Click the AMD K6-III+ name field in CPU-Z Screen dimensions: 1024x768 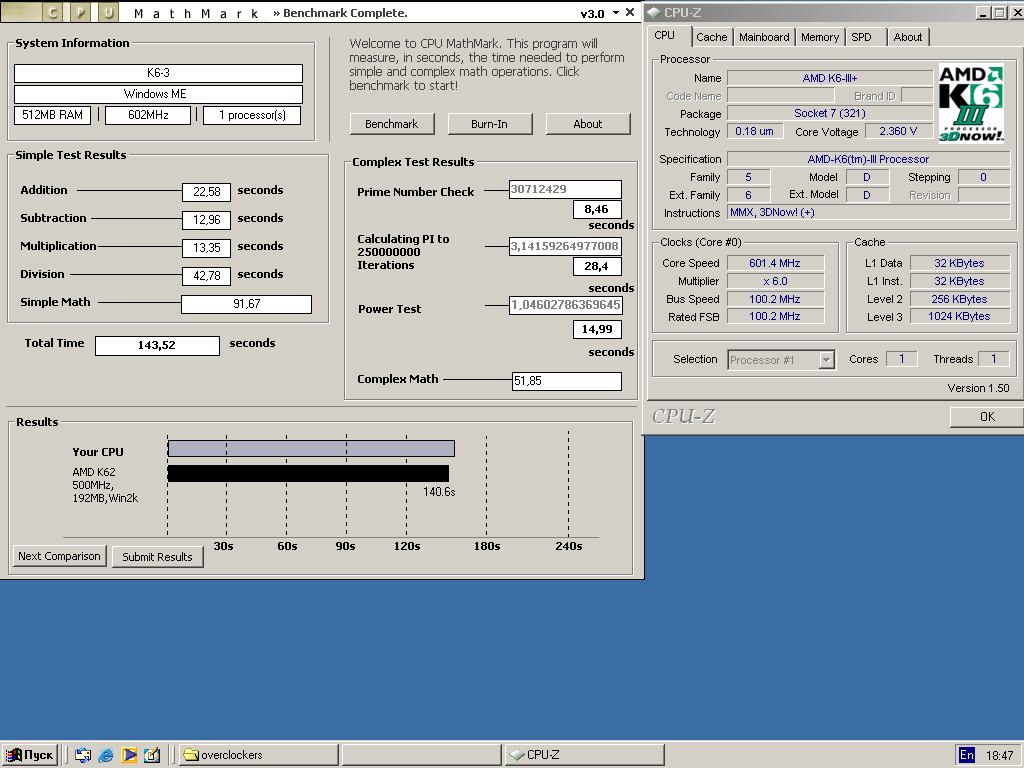pyautogui.click(x=830, y=78)
